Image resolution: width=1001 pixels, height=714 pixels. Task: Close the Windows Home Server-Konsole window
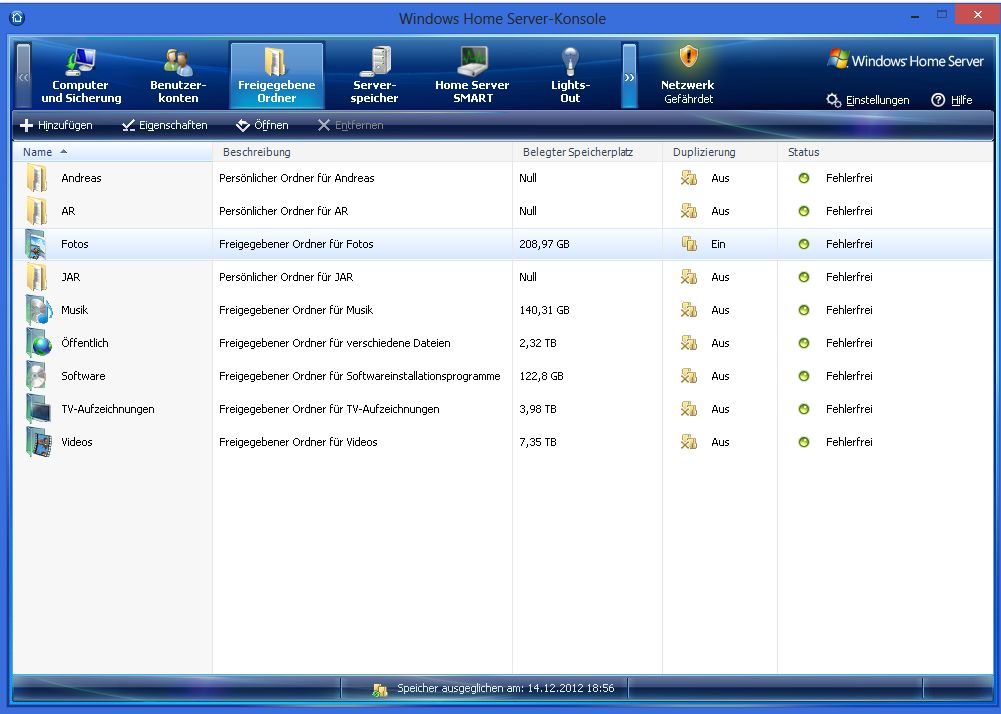tap(977, 15)
